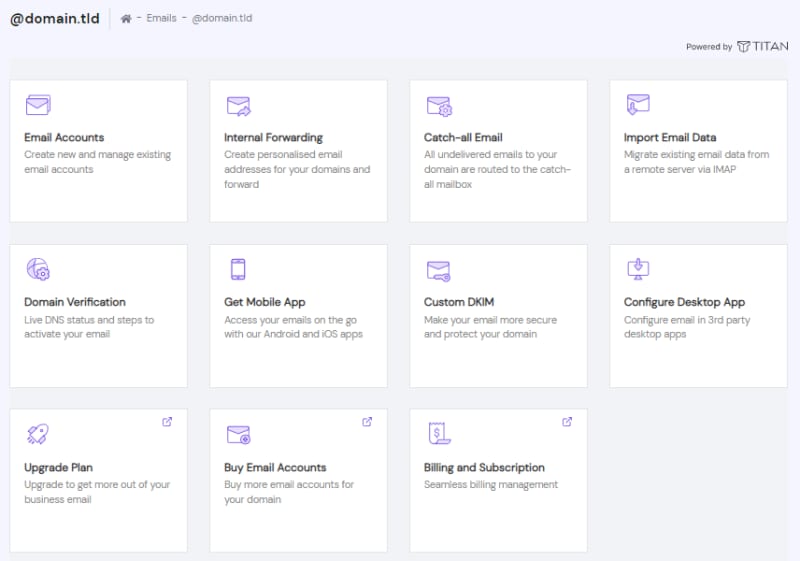This screenshot has width=800, height=561.
Task: Open the Email Accounts title link
Action: click(64, 137)
